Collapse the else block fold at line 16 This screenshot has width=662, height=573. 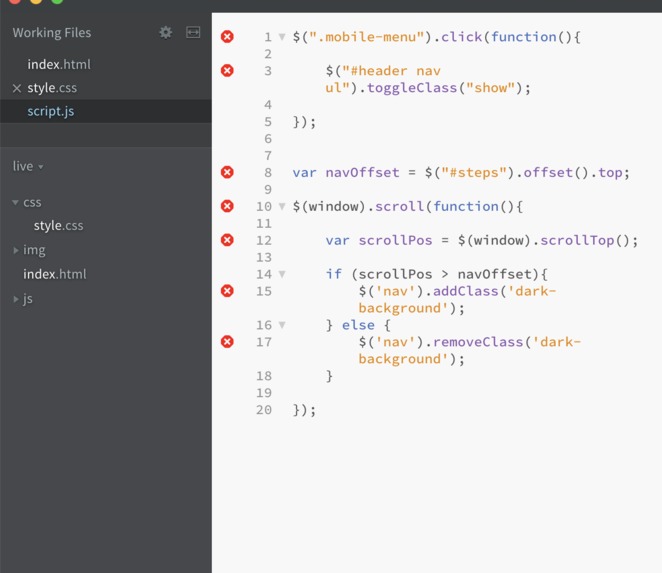point(282,325)
